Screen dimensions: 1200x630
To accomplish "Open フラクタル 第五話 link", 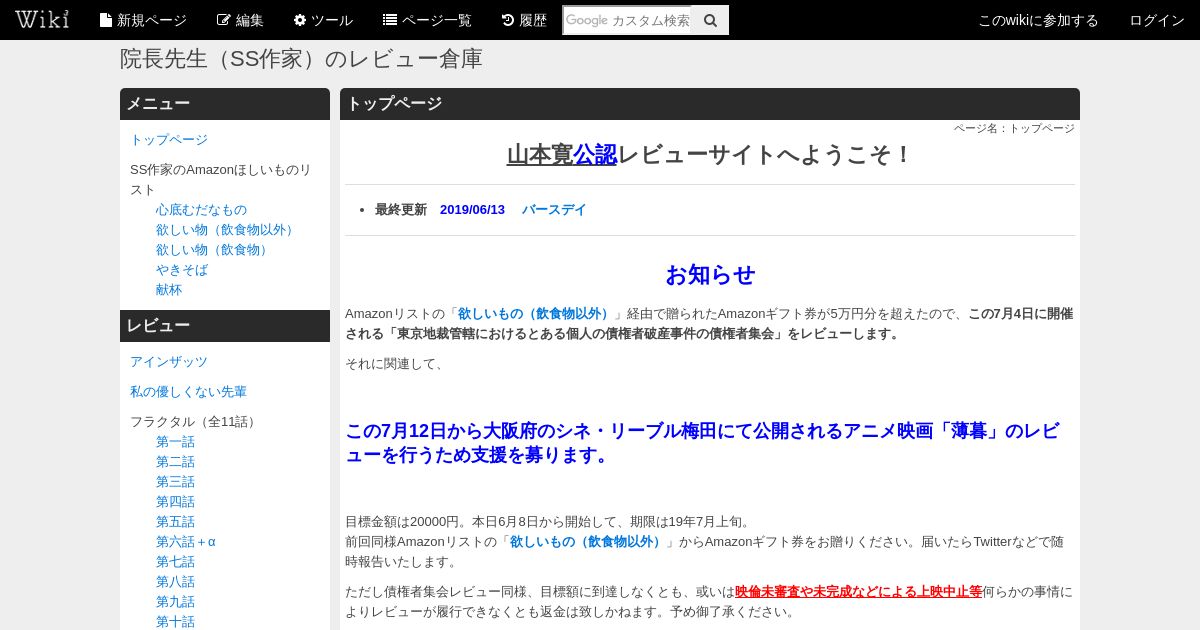I will (175, 522).
